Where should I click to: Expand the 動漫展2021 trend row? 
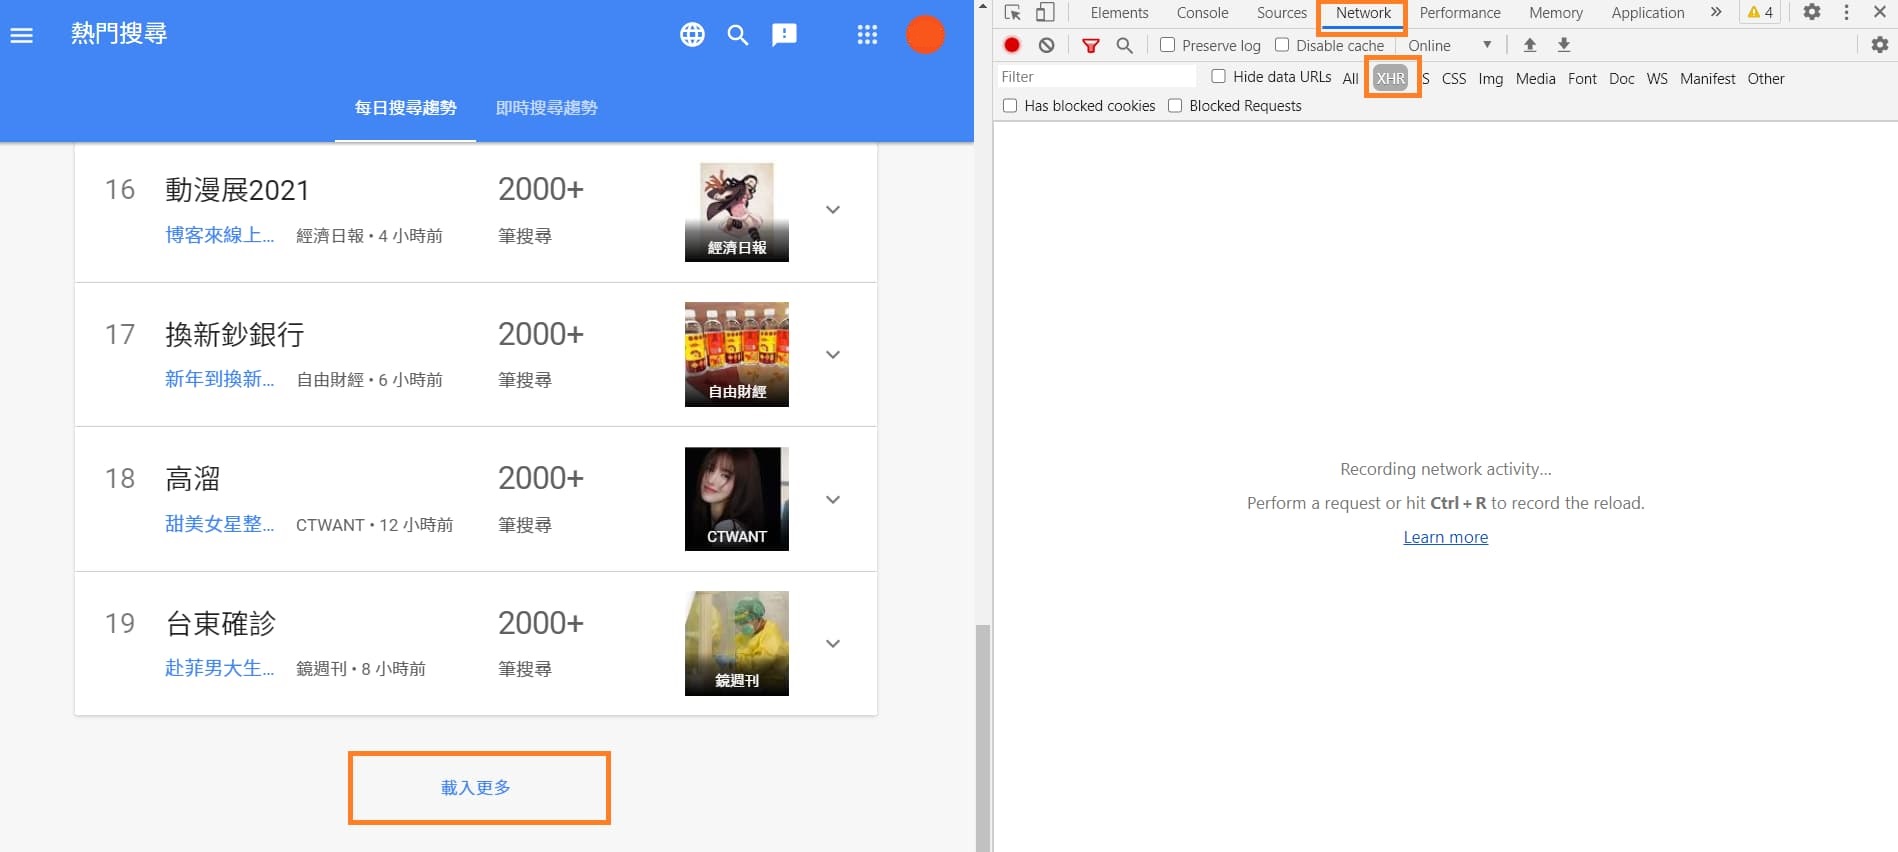pyautogui.click(x=833, y=210)
